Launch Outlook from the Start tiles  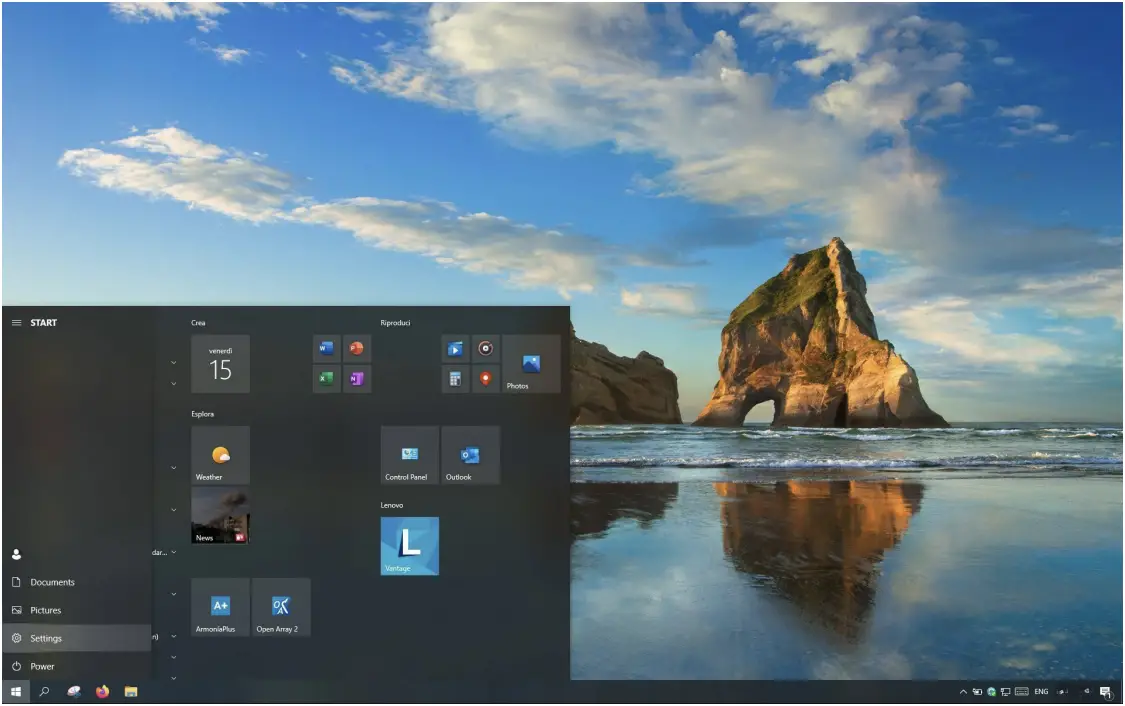(471, 455)
